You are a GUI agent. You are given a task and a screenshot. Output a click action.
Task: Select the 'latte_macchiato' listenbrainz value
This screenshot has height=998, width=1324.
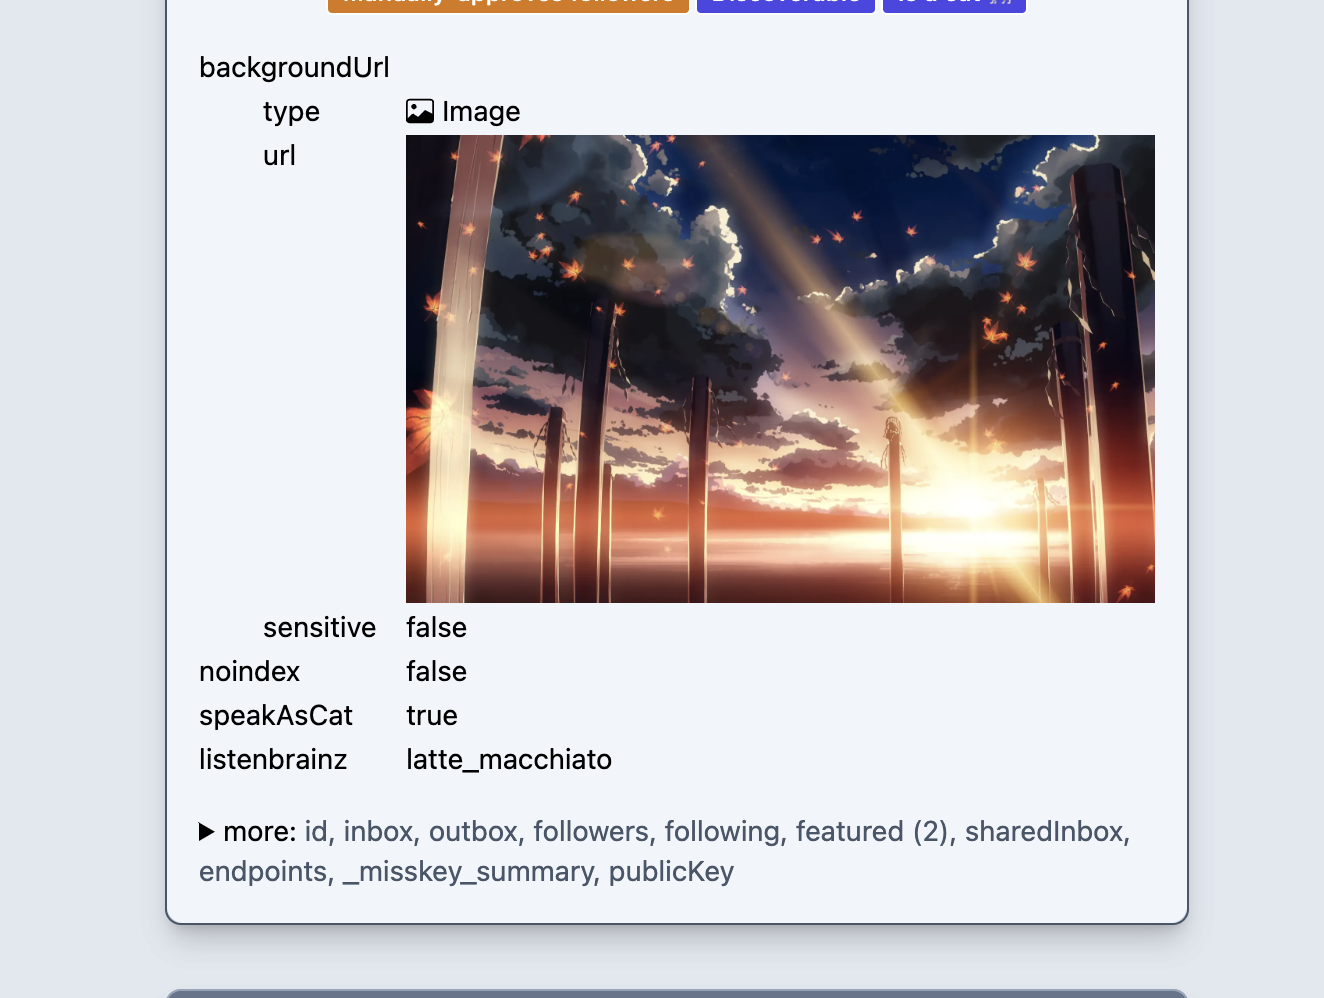pyautogui.click(x=509, y=759)
